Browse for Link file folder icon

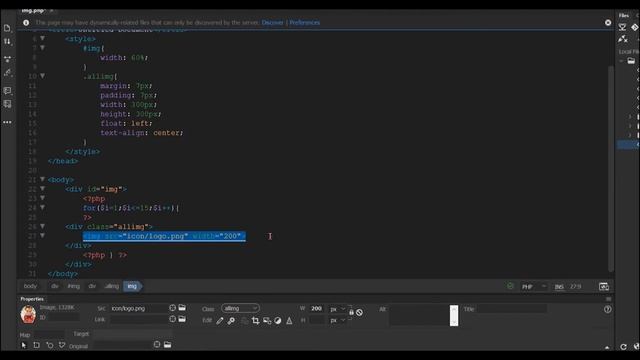click(182, 319)
